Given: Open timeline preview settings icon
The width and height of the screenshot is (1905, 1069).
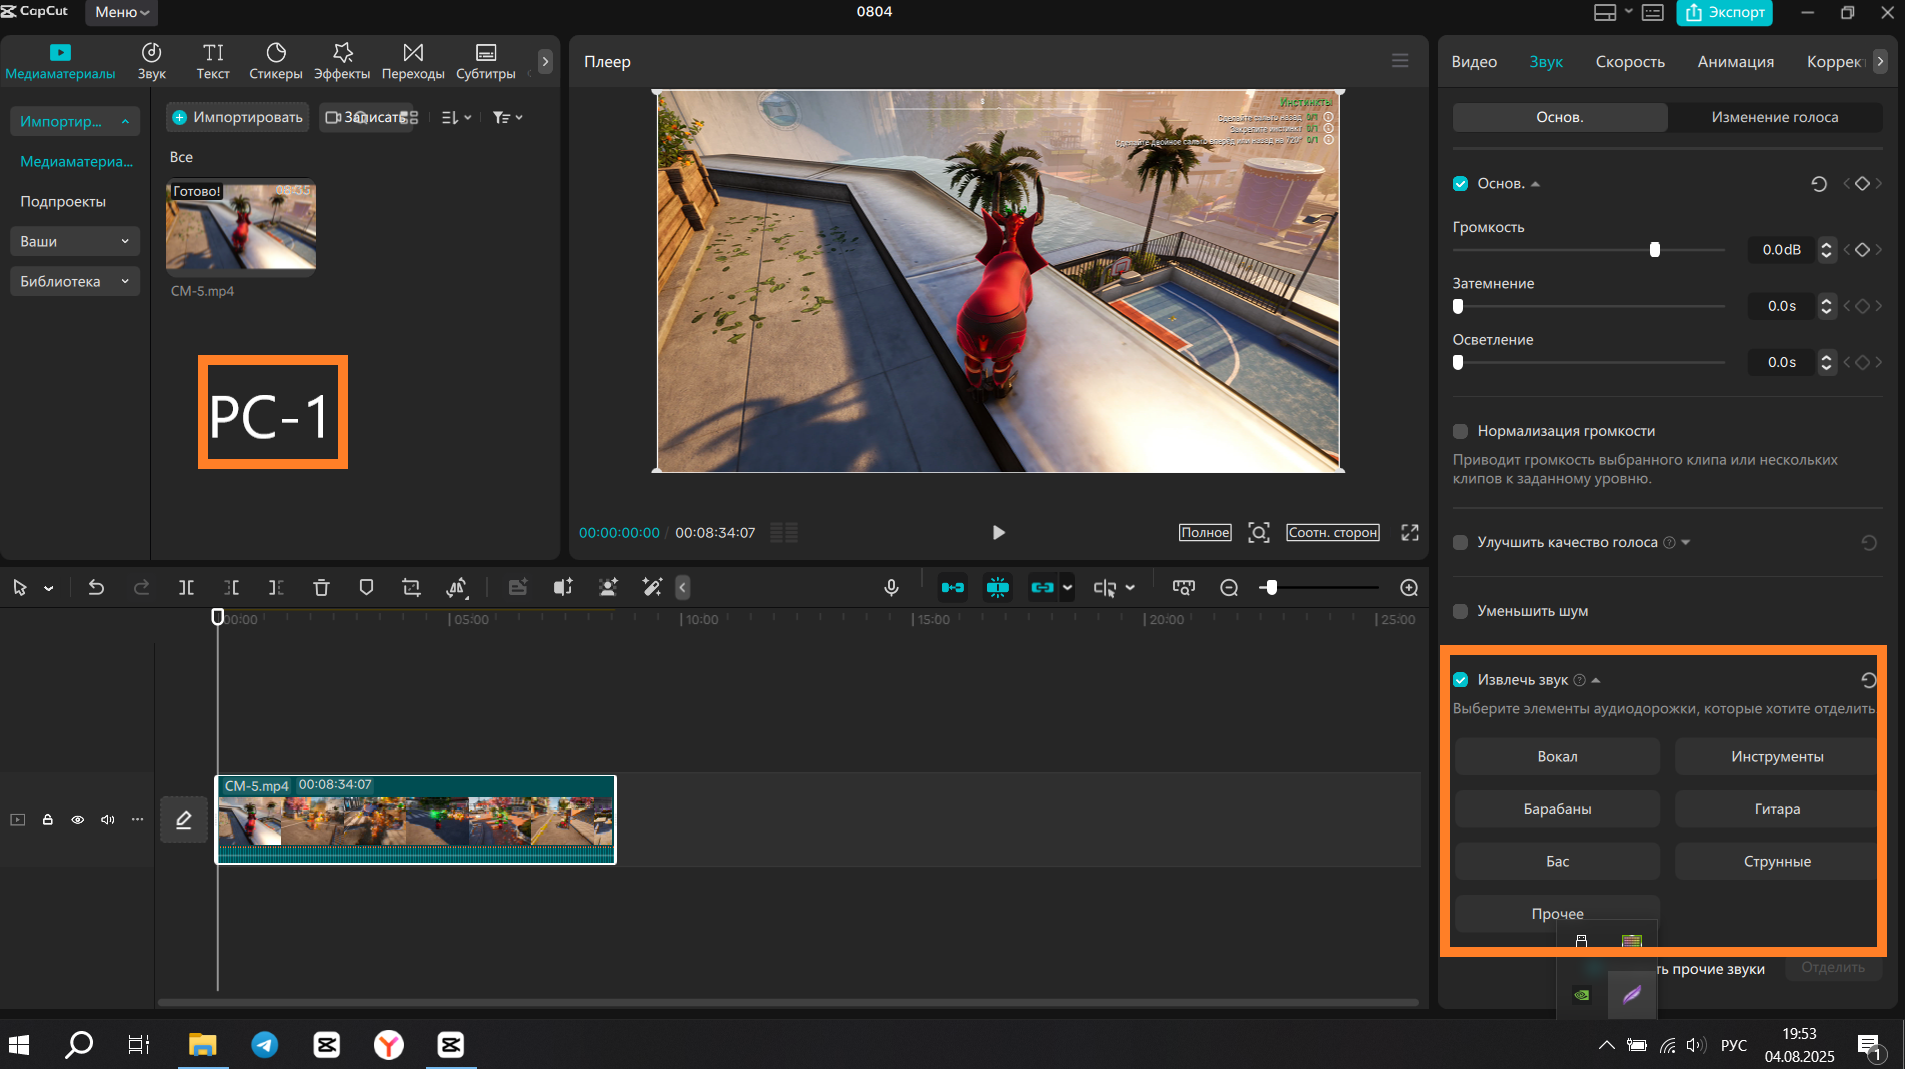Looking at the screenshot, I should [1184, 588].
